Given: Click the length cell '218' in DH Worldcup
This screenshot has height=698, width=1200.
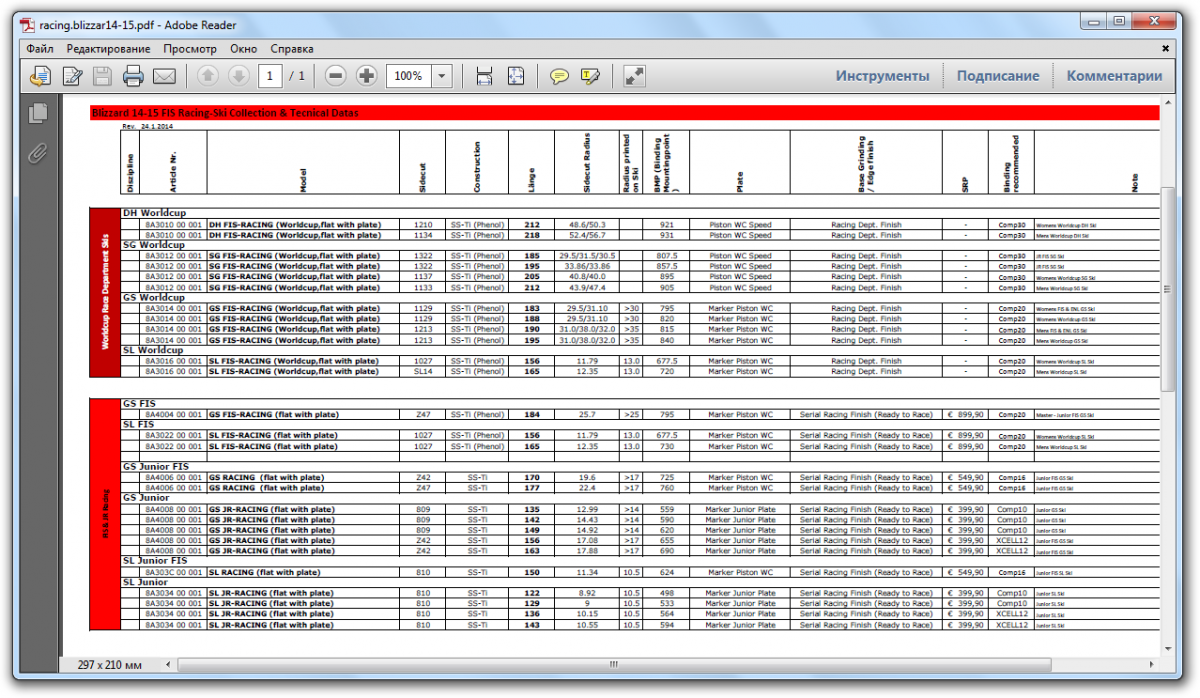Looking at the screenshot, I should (532, 235).
